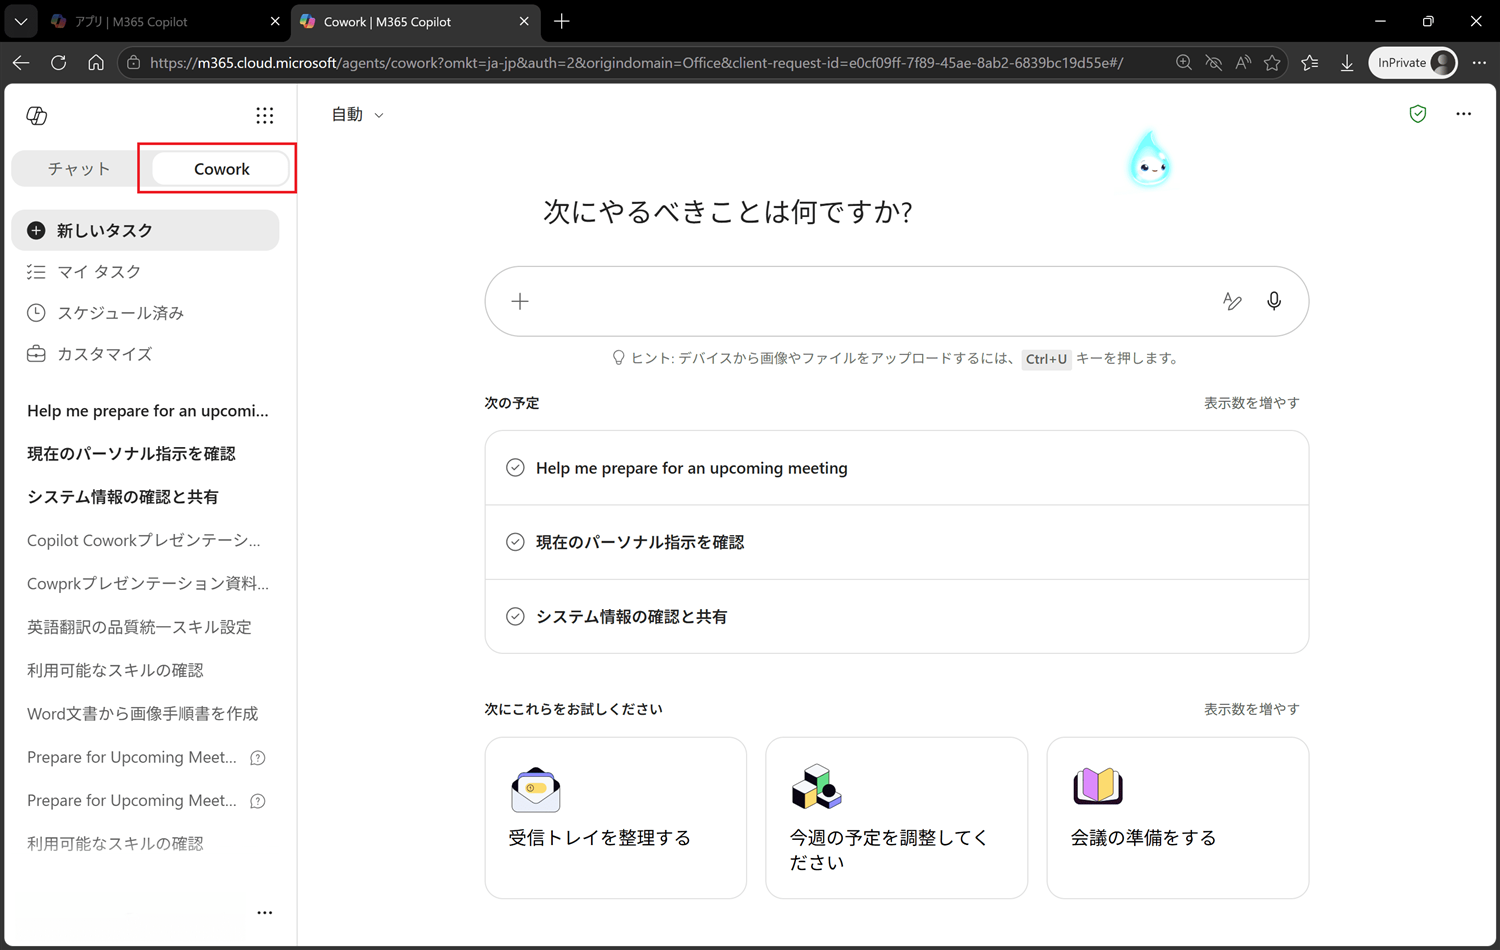The width and height of the screenshot is (1500, 950).
Task: Switch to the チャット tab
Action: 79,169
